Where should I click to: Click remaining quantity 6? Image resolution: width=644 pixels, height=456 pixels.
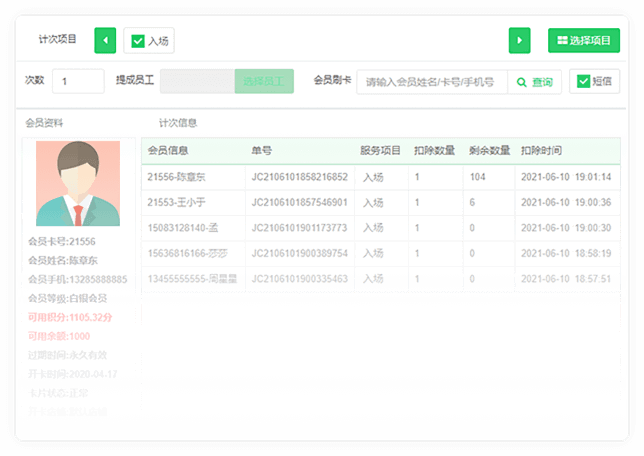pyautogui.click(x=472, y=203)
